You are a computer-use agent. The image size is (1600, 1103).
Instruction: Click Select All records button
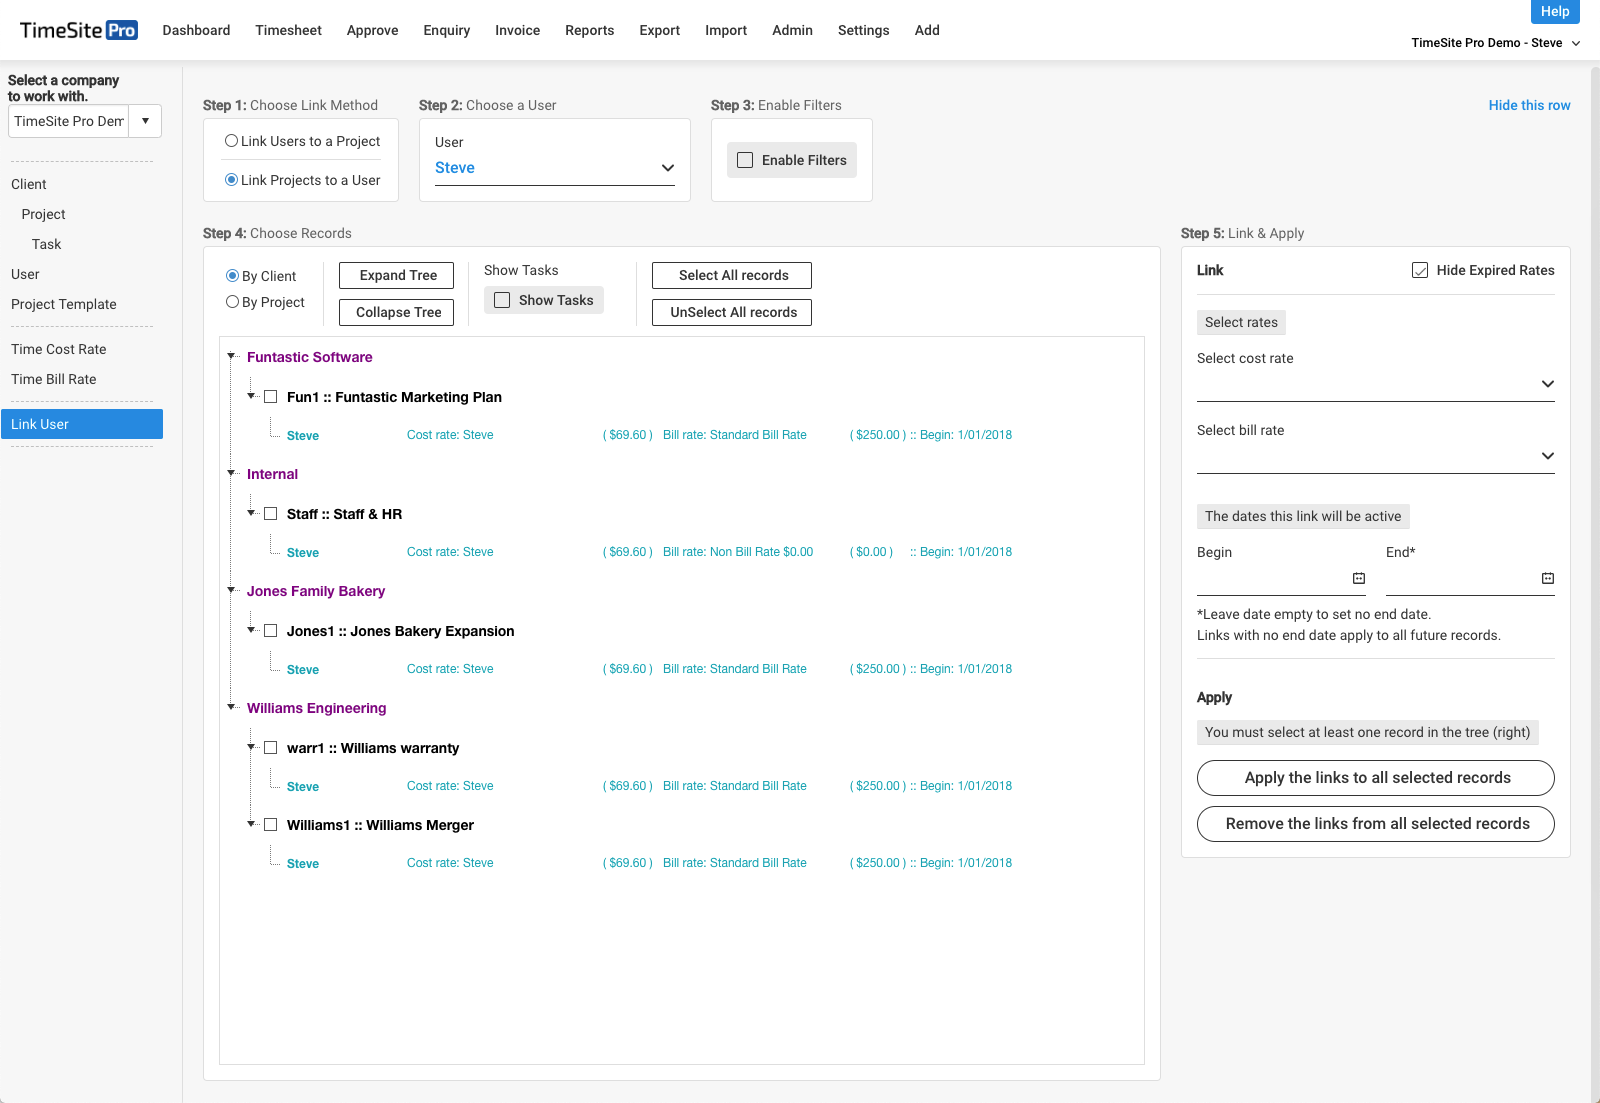coord(733,275)
